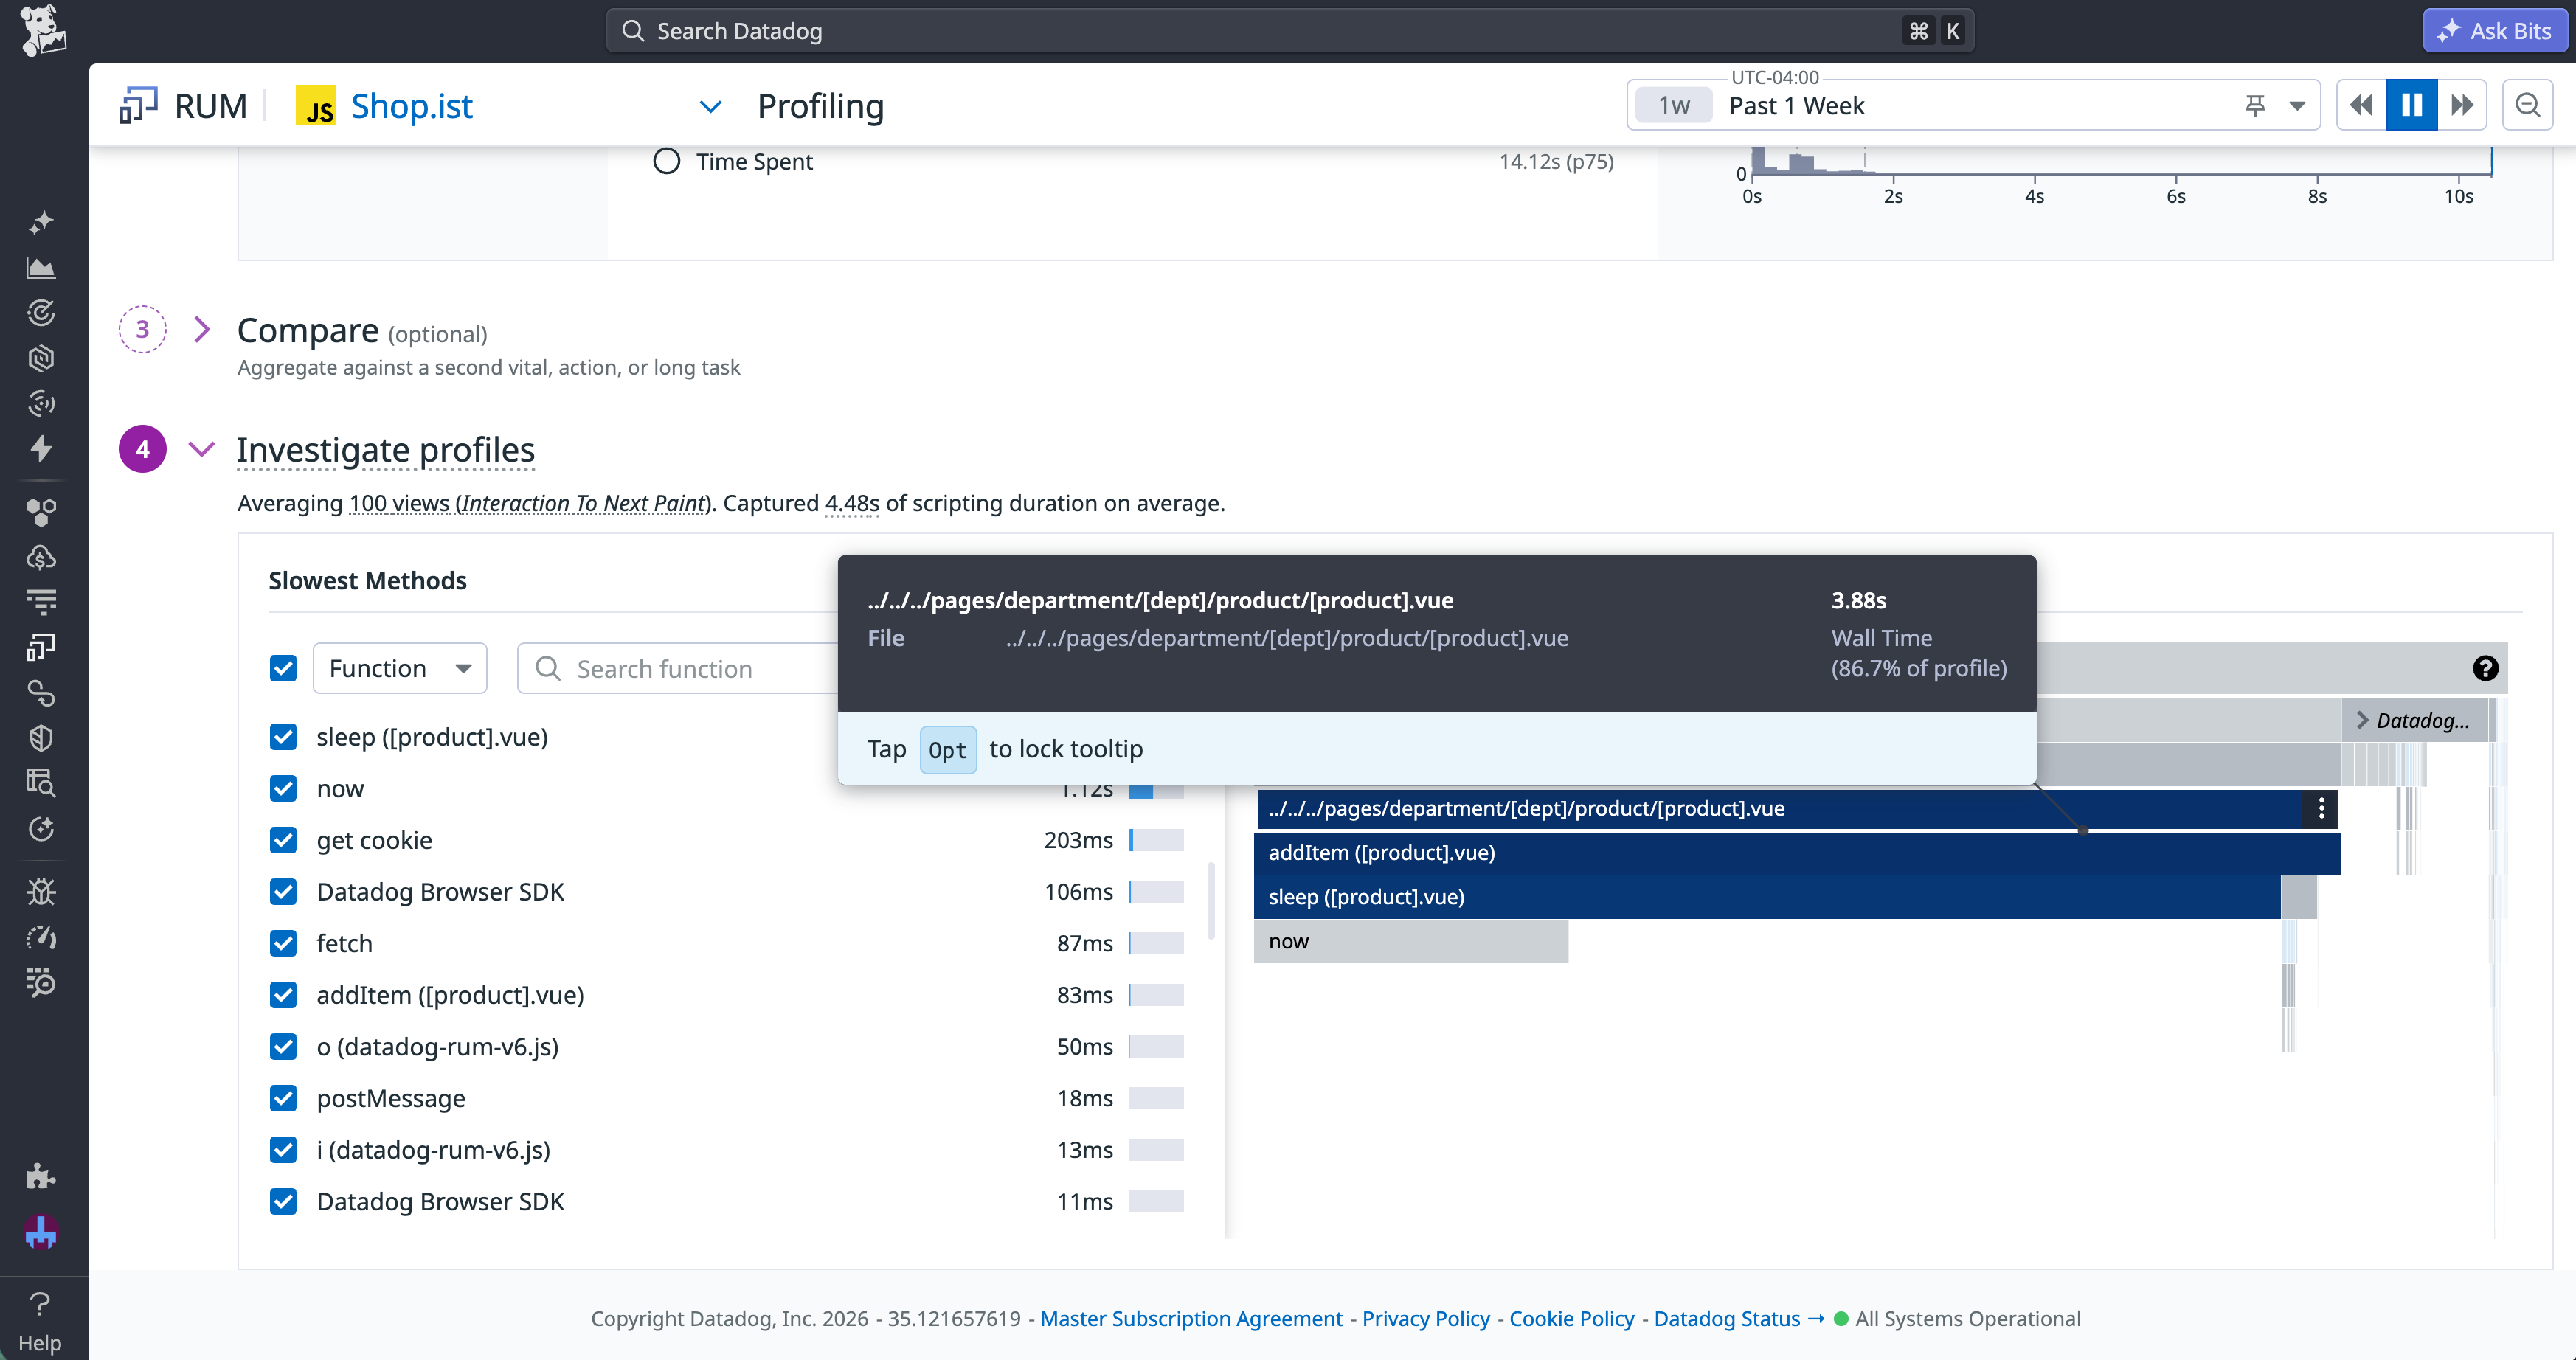The width and height of the screenshot is (2576, 1360).
Task: Collapse the Investigate profiles chevron
Action: point(202,449)
